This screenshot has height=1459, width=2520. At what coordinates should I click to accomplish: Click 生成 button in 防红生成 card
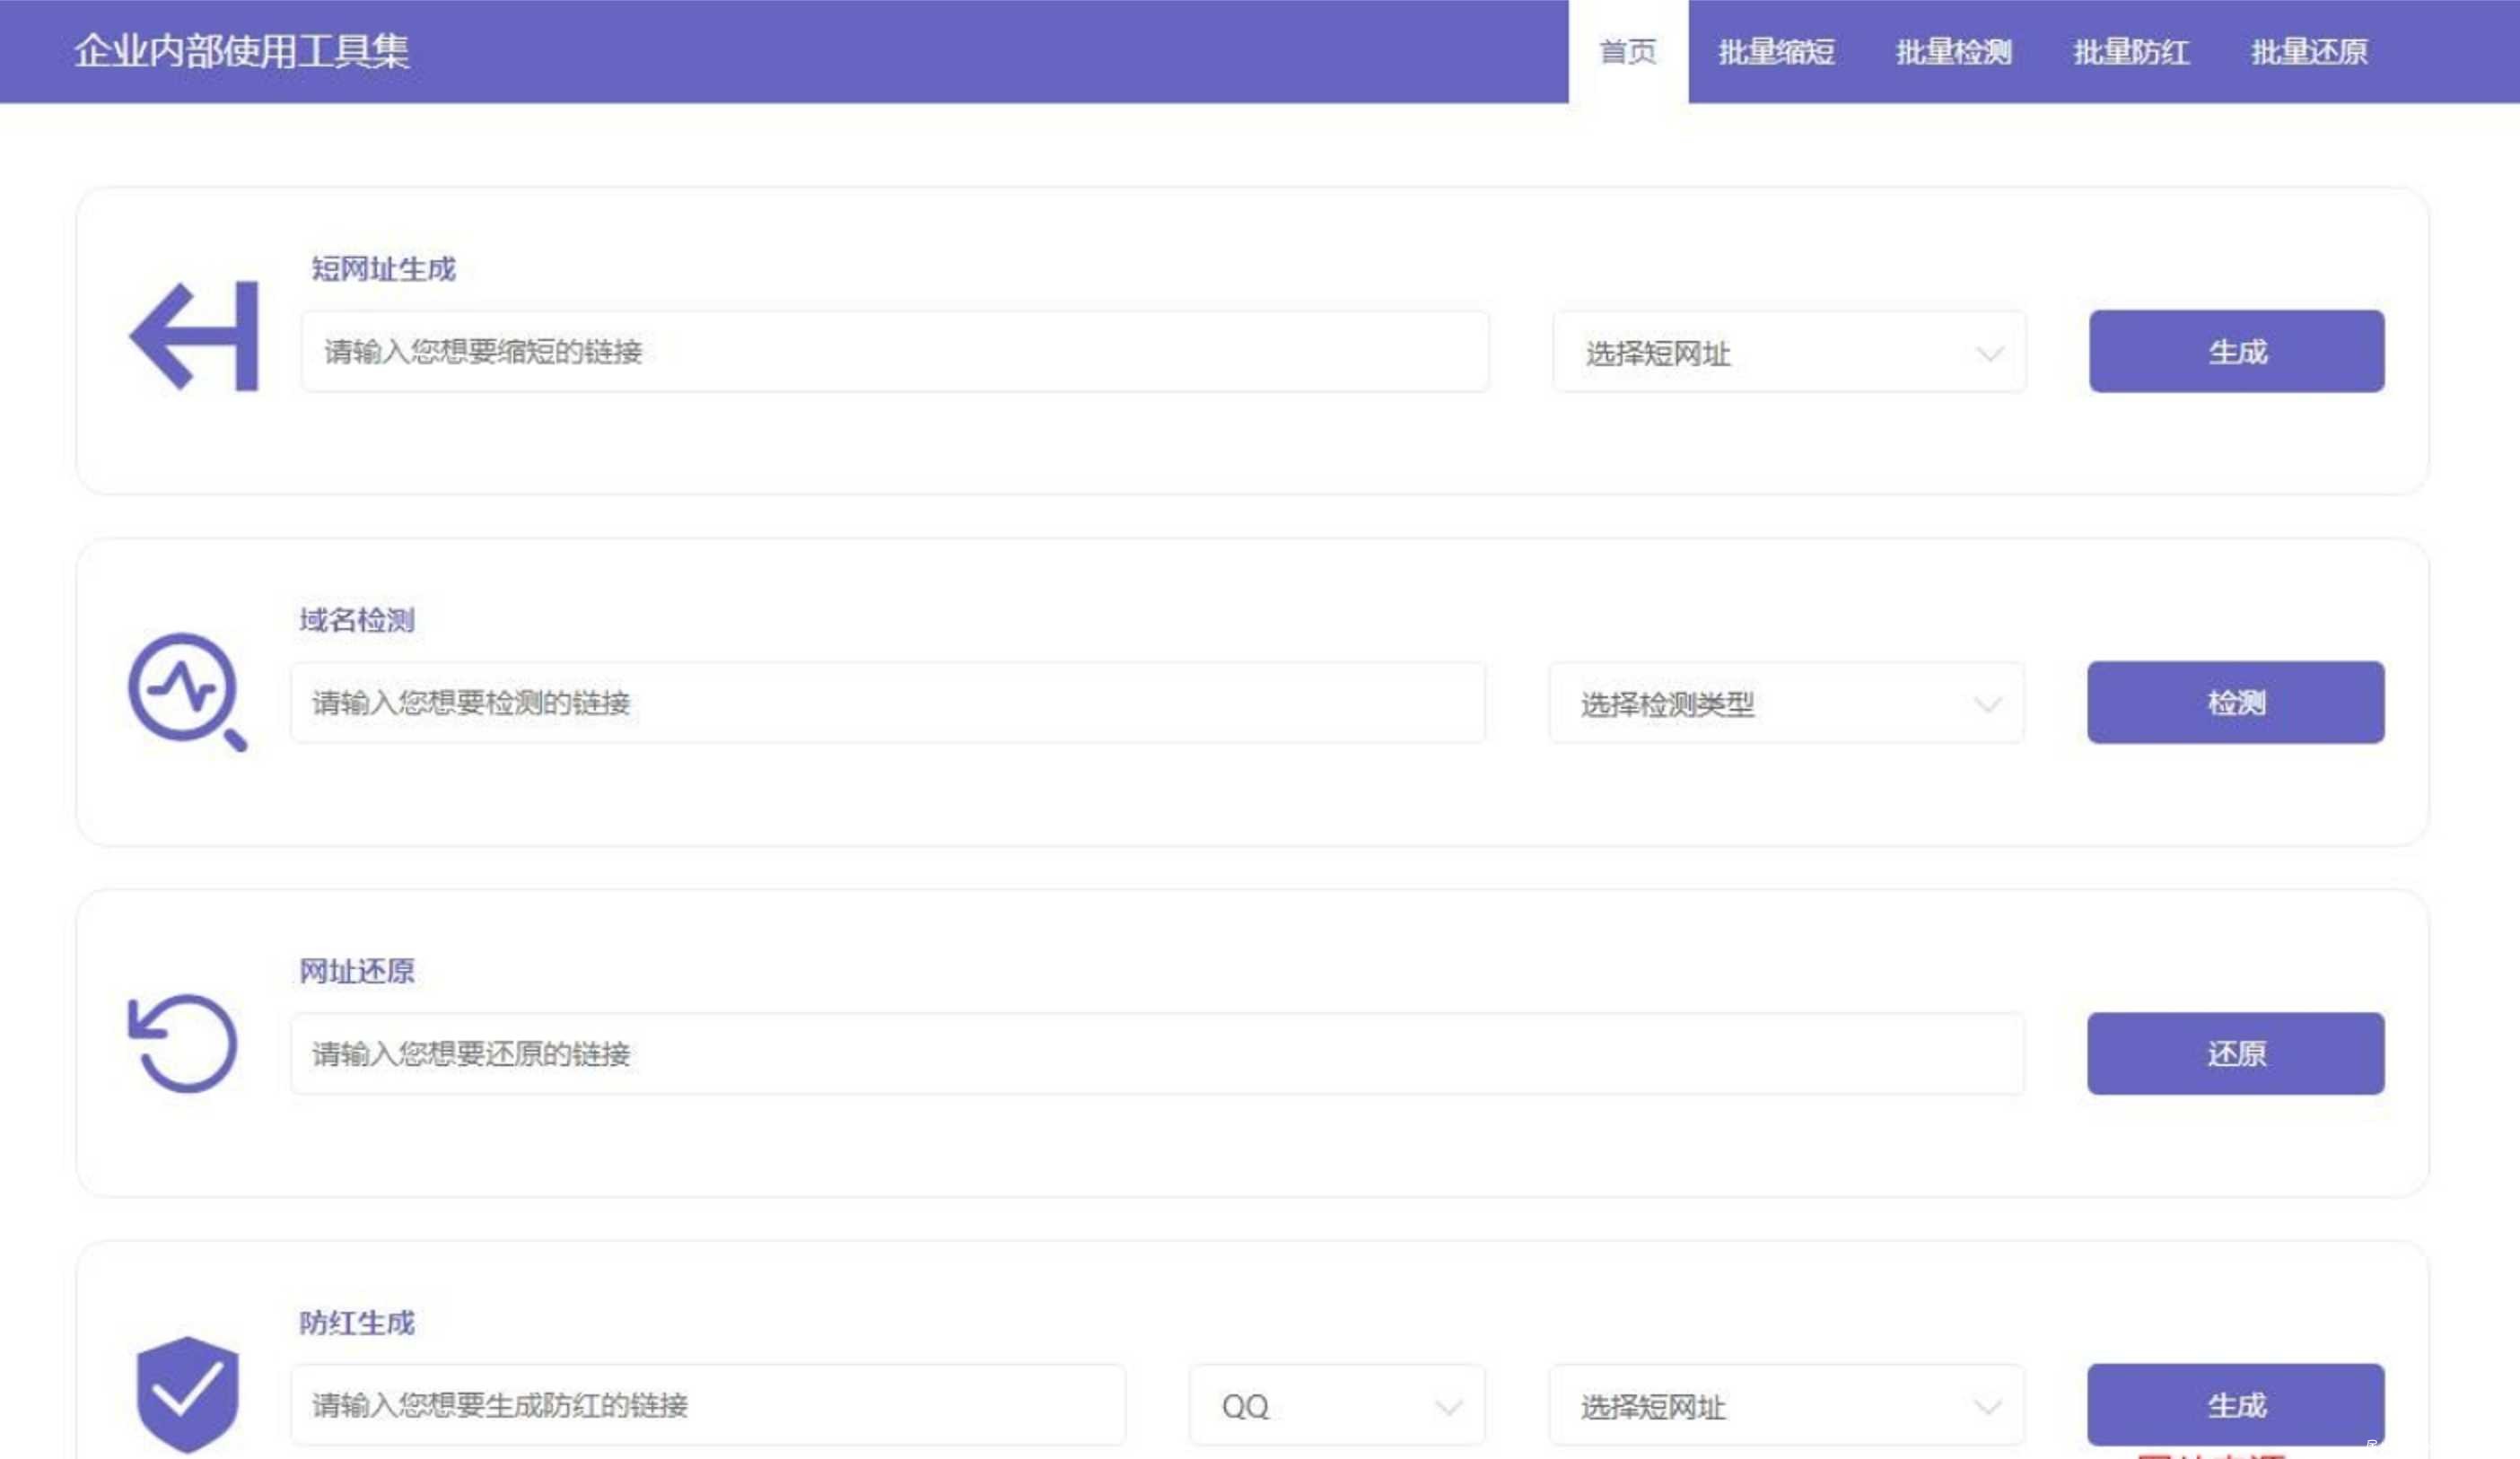(2236, 1405)
